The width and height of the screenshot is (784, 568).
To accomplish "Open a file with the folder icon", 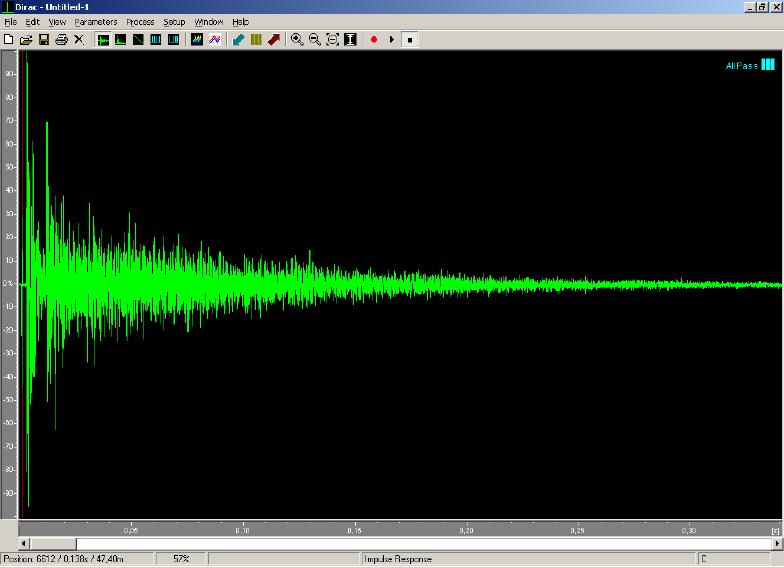I will tap(26, 39).
